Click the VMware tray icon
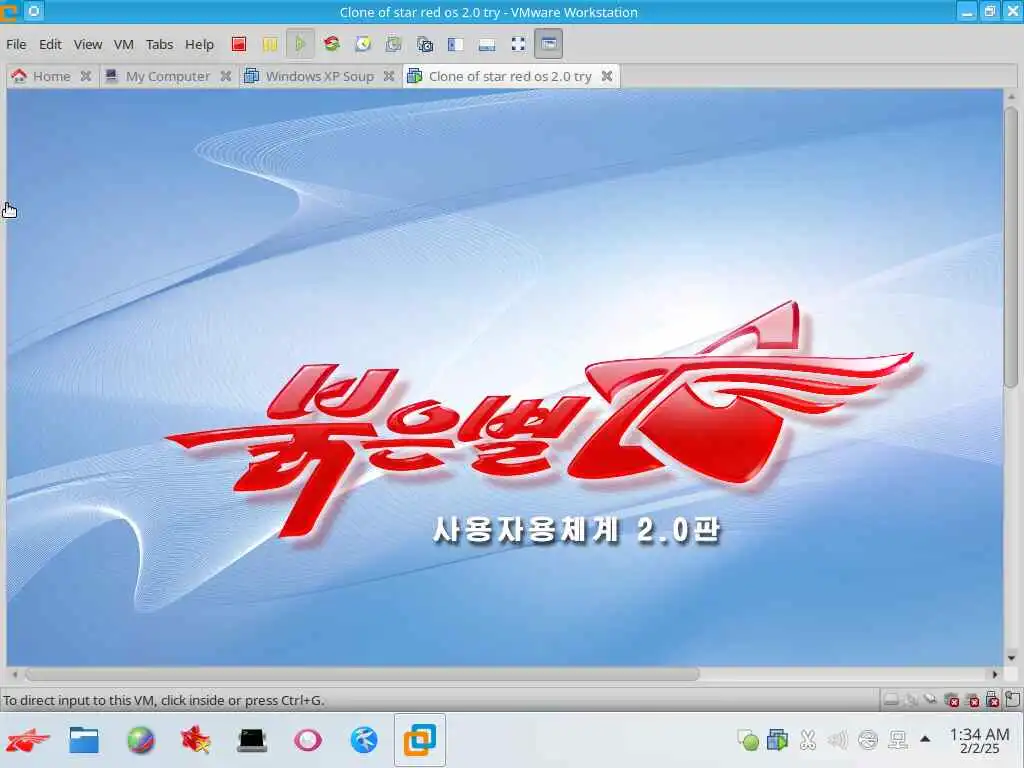This screenshot has height=768, width=1024. [777, 740]
